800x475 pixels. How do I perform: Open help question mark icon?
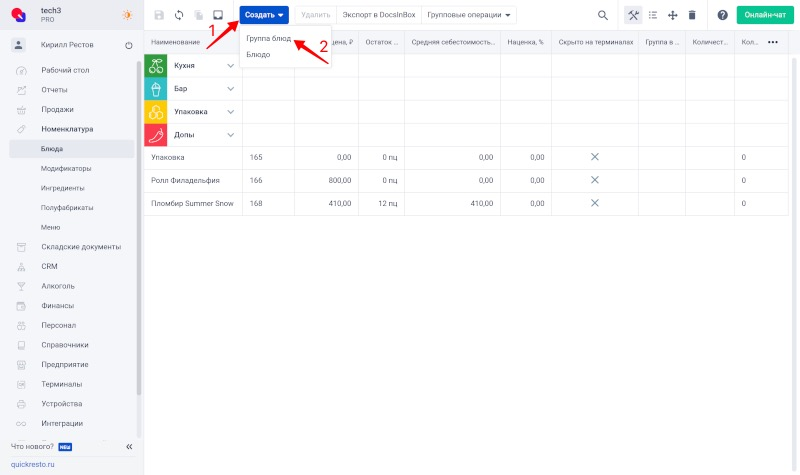722,15
